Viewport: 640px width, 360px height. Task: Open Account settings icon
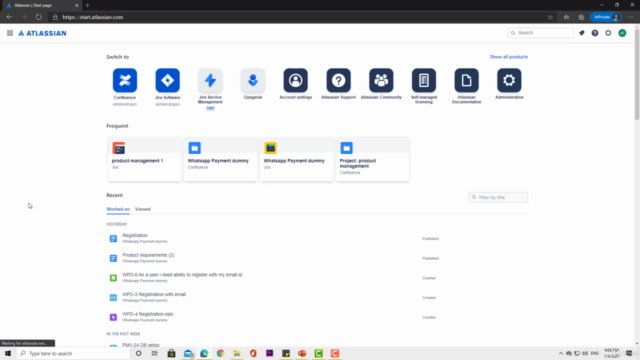point(296,80)
